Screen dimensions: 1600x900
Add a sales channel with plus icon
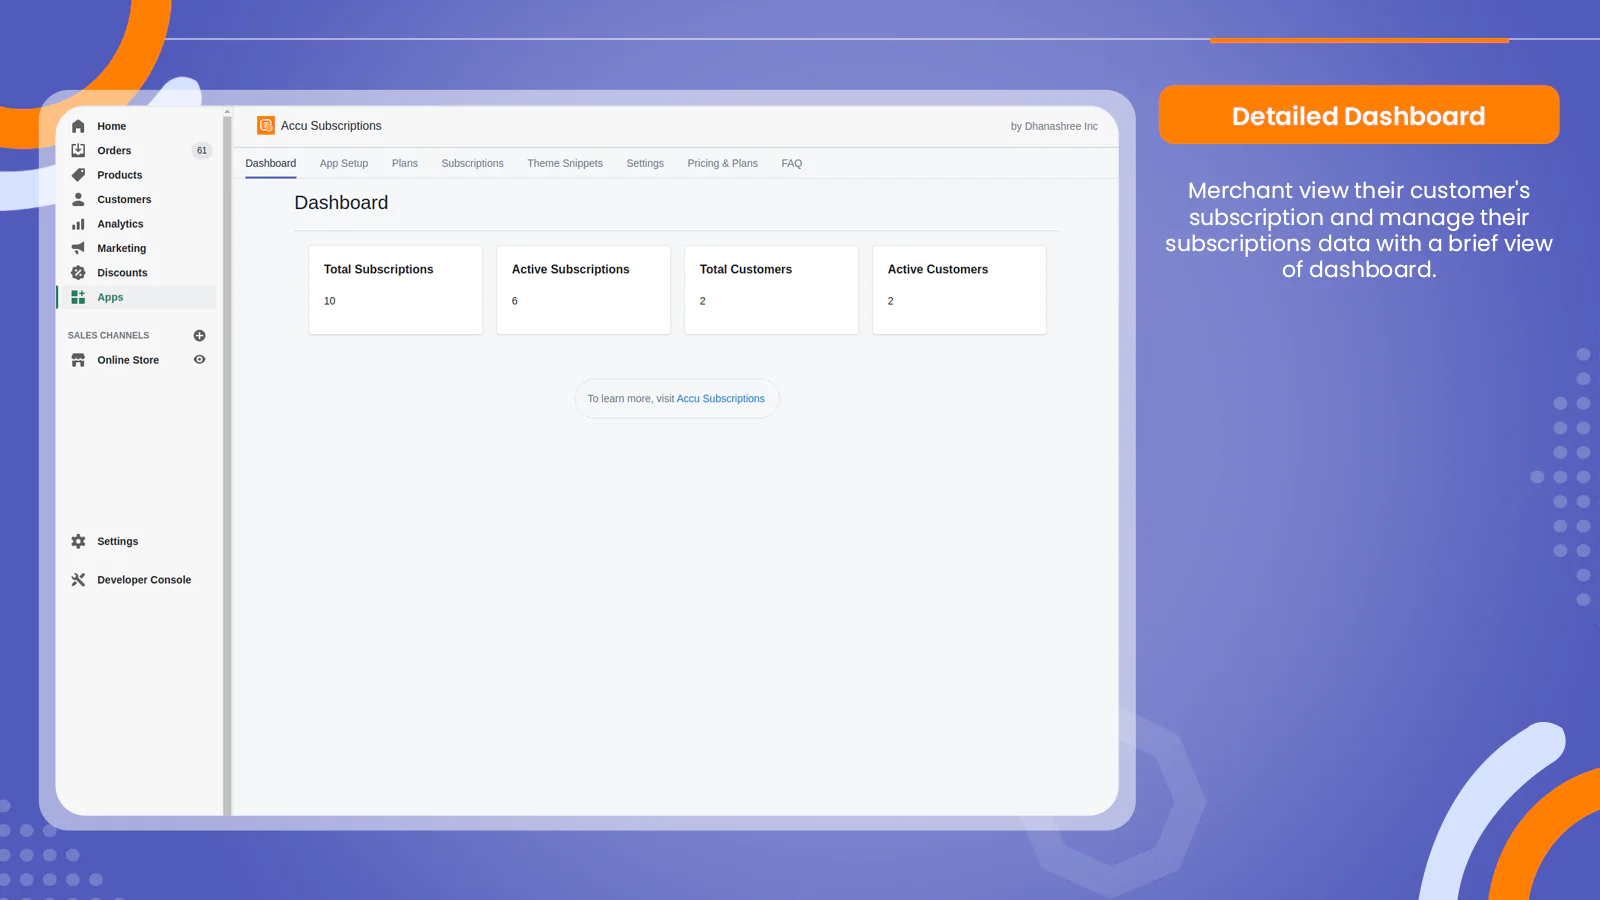(x=199, y=335)
